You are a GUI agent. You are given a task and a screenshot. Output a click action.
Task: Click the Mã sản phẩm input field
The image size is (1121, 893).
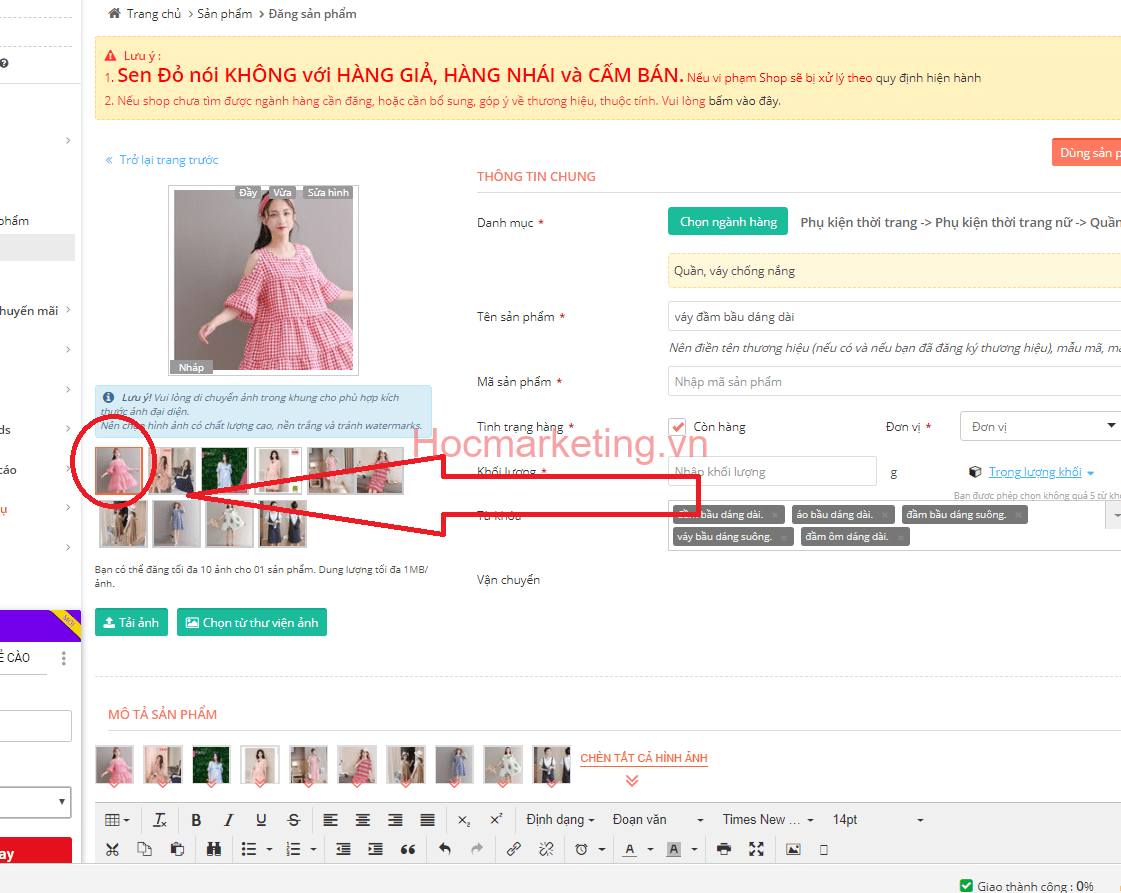pyautogui.click(x=893, y=382)
